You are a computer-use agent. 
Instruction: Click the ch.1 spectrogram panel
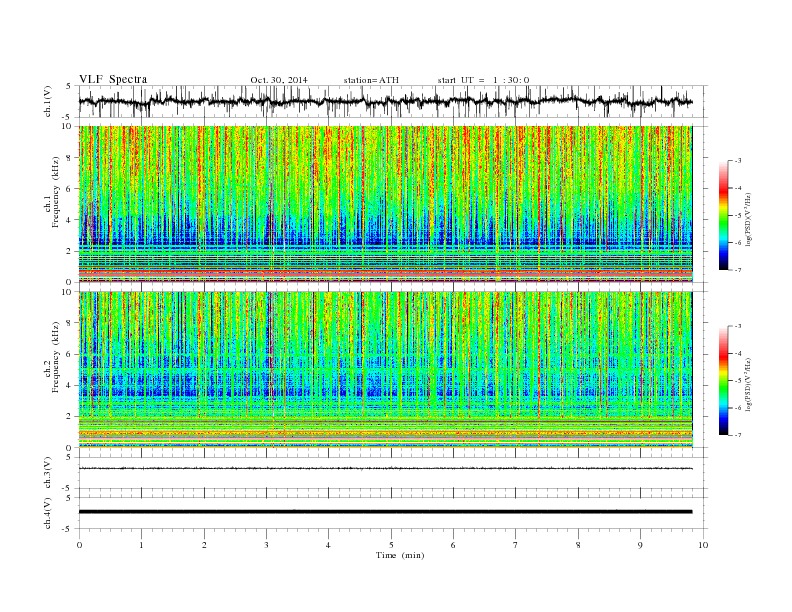click(385, 204)
